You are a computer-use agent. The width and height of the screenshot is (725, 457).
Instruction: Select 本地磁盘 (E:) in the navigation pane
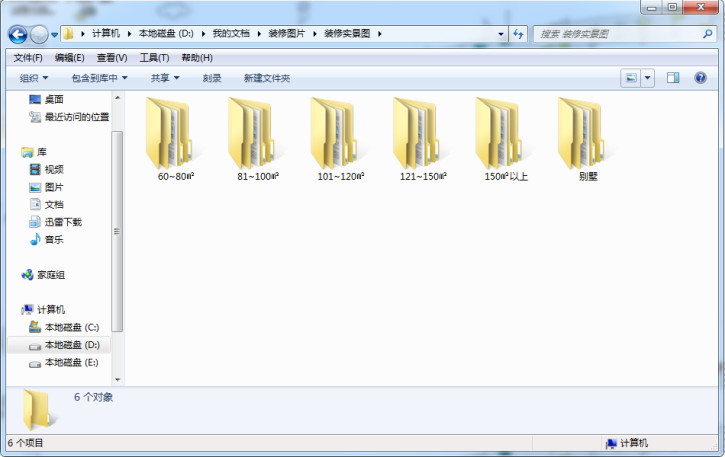[x=64, y=363]
